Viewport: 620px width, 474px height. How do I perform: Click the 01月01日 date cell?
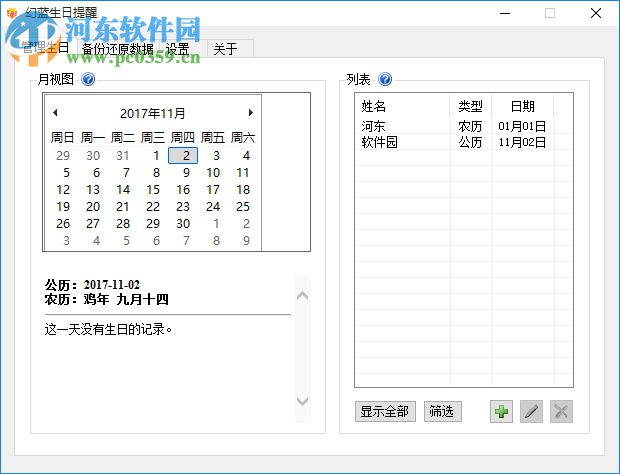(522, 126)
